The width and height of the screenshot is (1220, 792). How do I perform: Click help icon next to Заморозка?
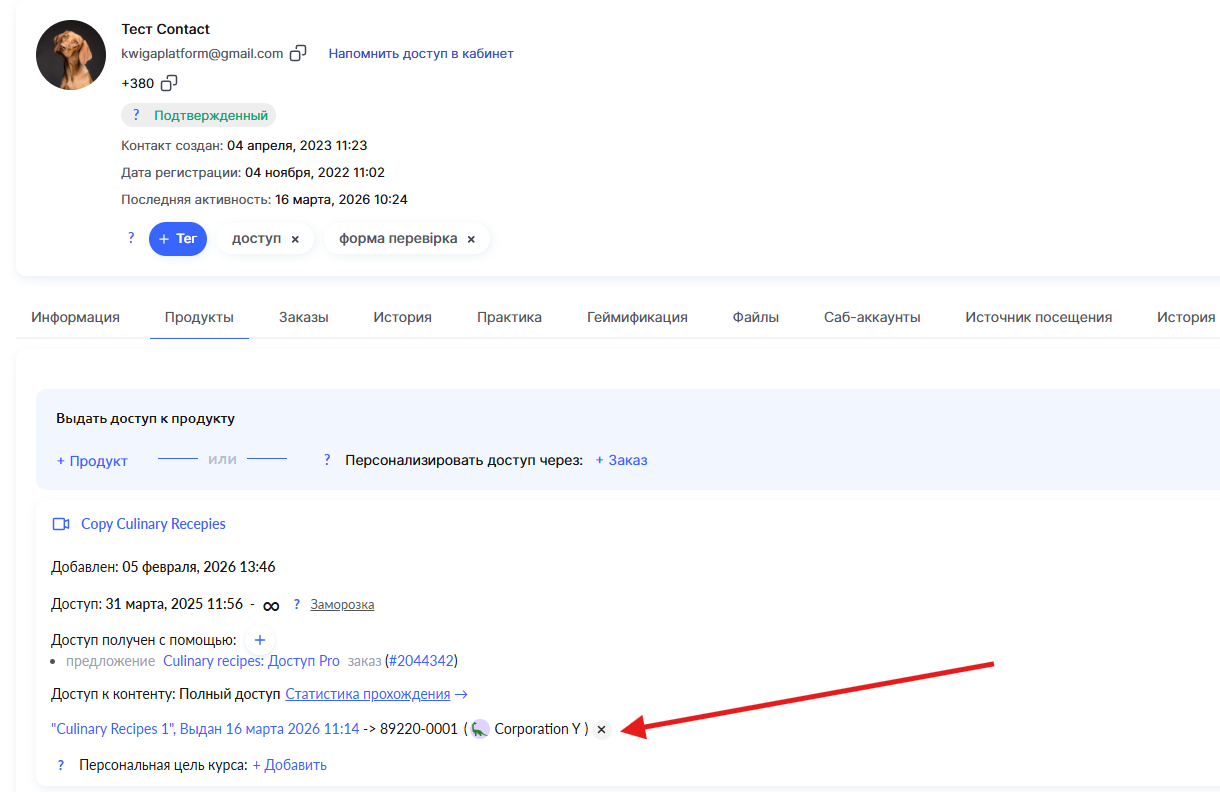[297, 605]
